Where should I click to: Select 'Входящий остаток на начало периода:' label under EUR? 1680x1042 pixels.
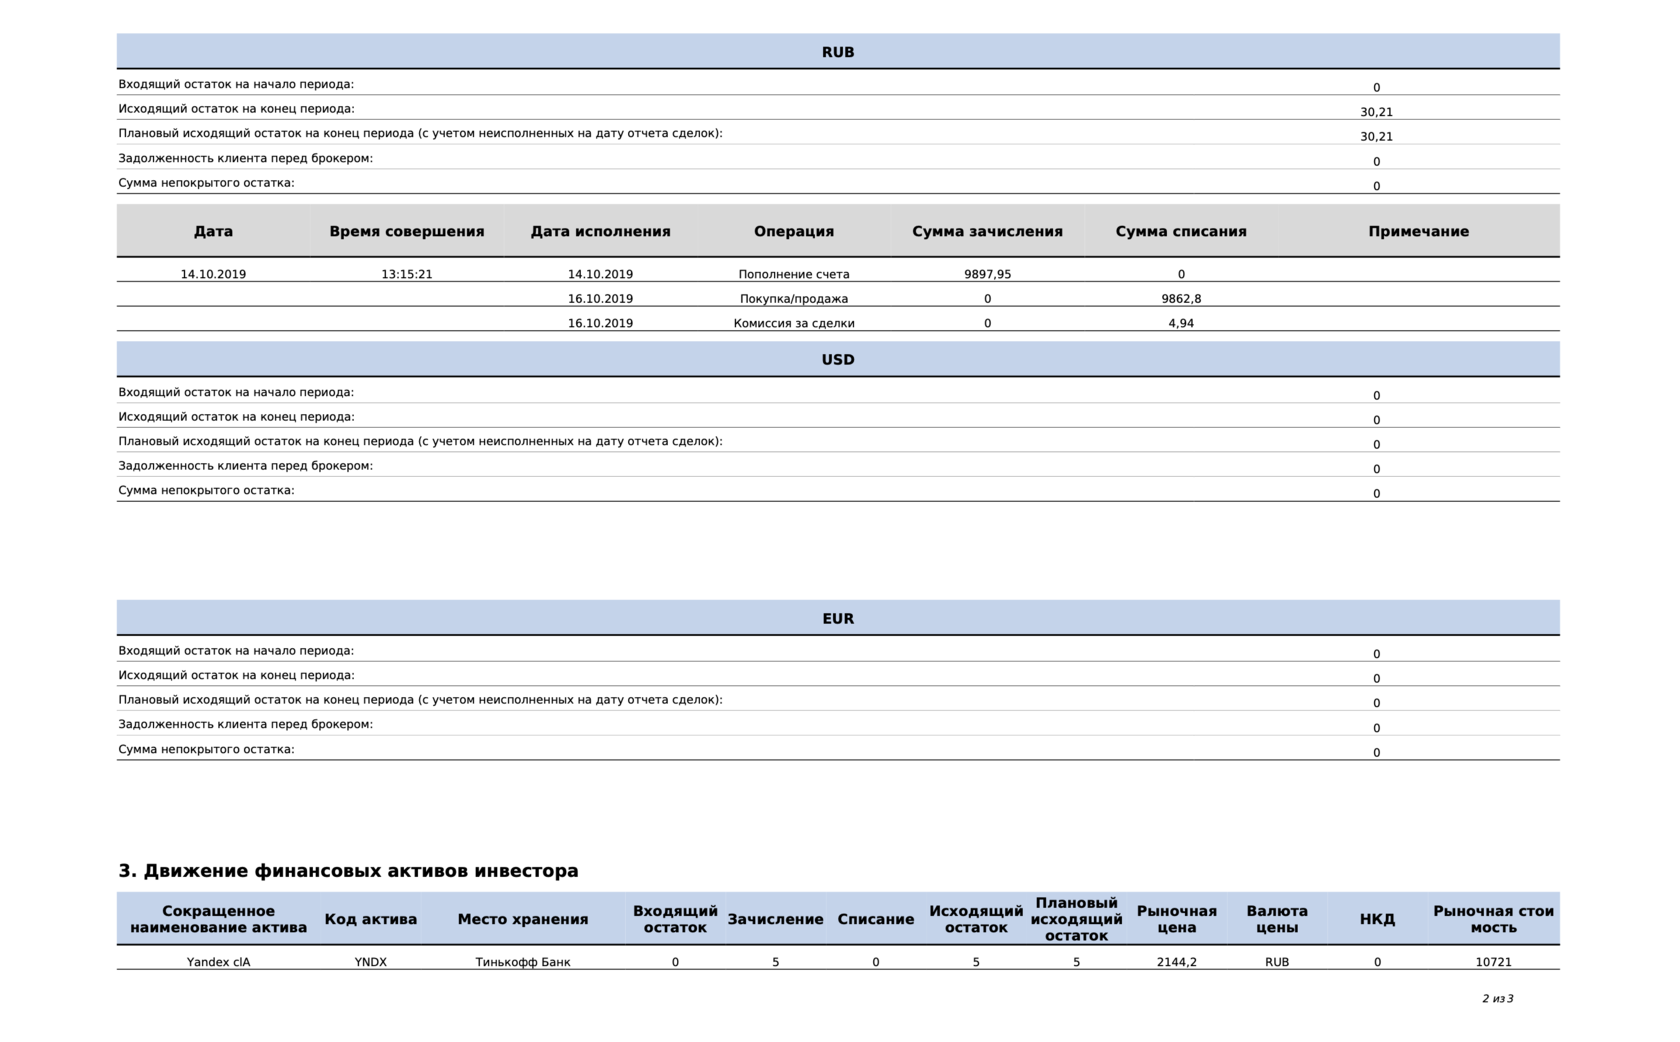coord(236,651)
